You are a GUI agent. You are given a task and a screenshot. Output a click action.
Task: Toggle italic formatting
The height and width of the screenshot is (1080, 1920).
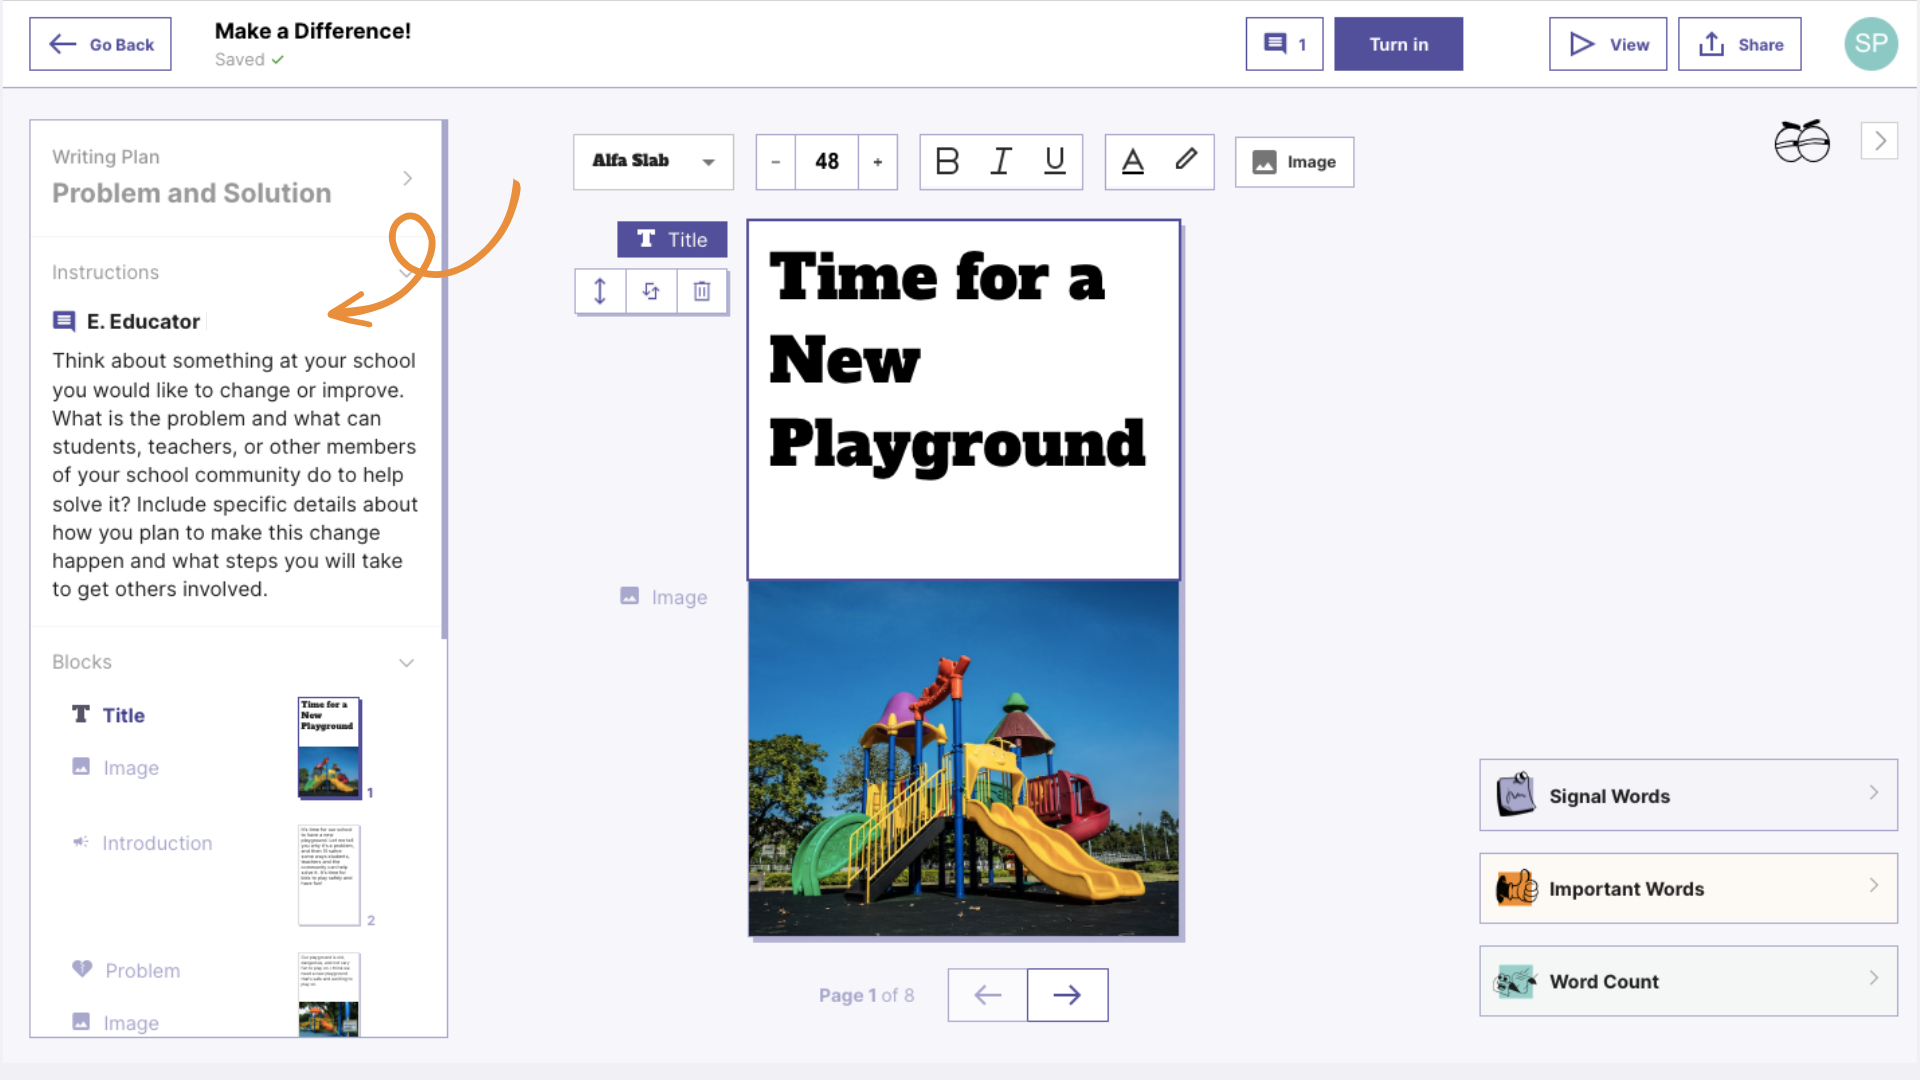1001,161
